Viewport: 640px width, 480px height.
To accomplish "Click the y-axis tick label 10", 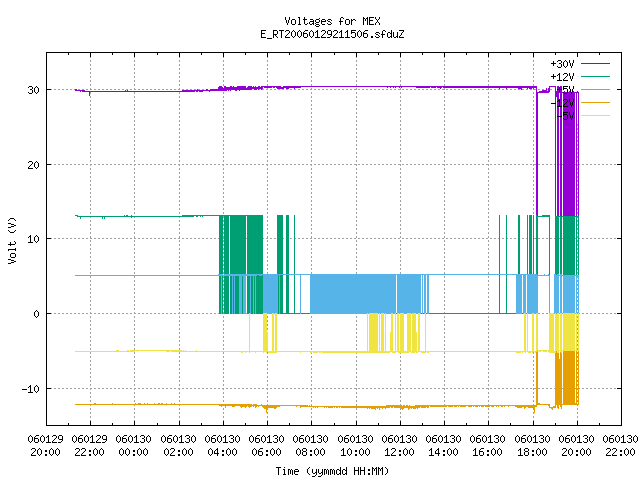I will pyautogui.click(x=33, y=239).
